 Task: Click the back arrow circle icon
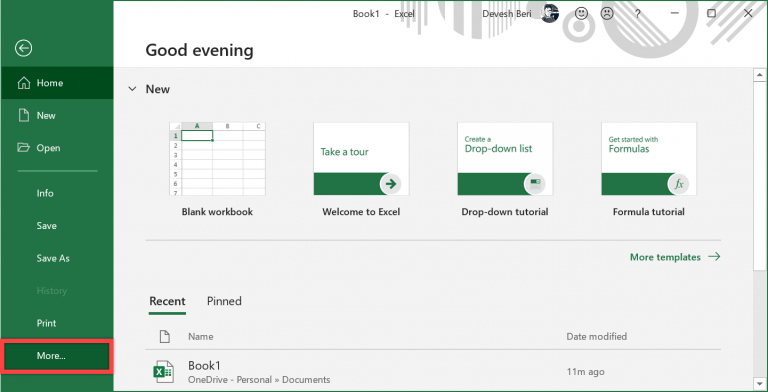click(x=24, y=48)
